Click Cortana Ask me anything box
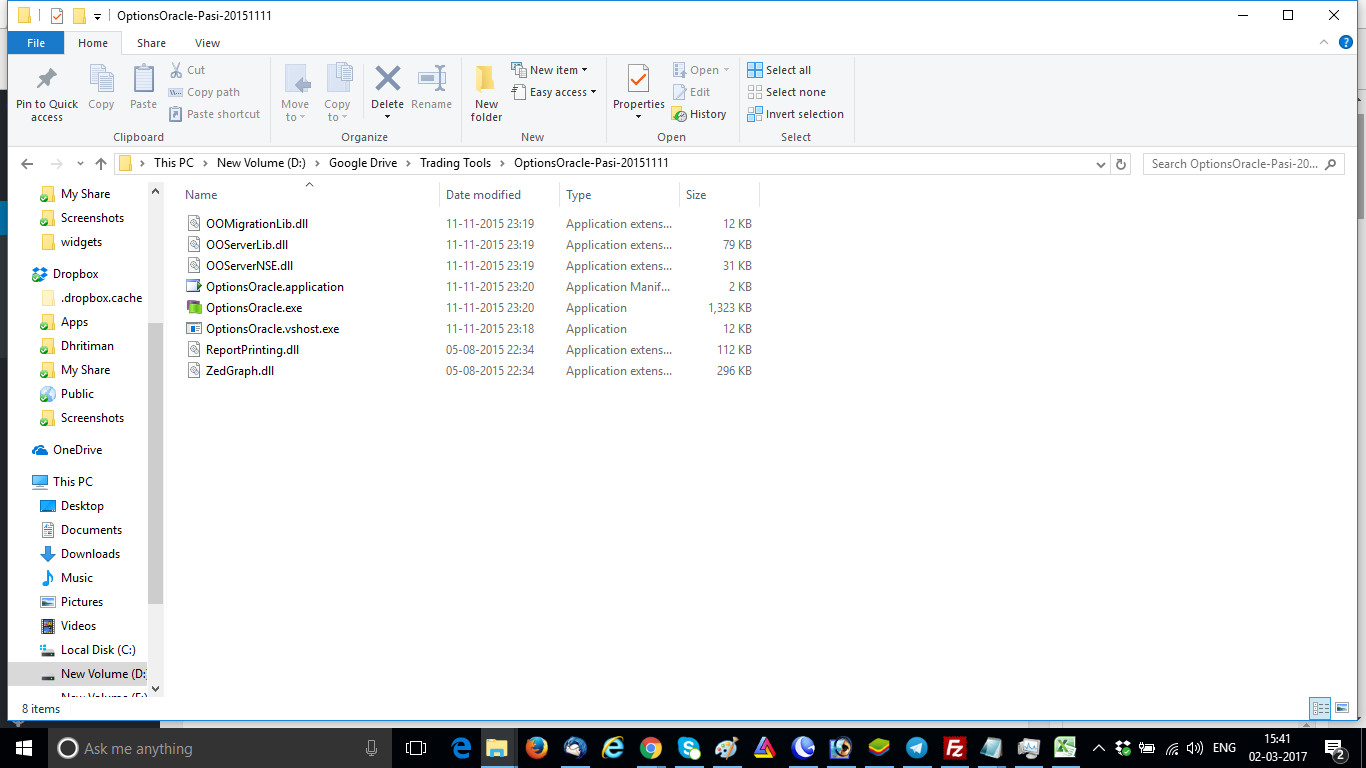 coord(220,748)
